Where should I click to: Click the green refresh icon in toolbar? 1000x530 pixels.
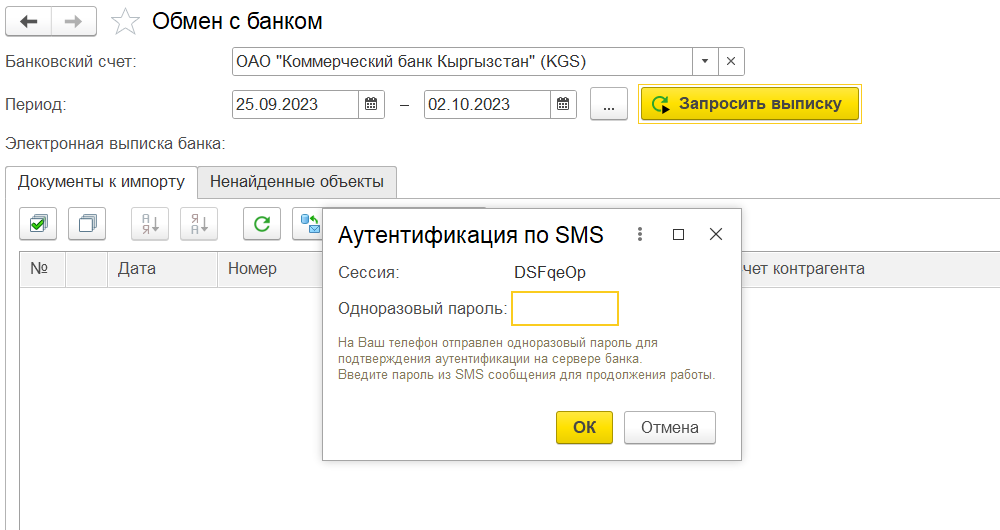coord(262,224)
